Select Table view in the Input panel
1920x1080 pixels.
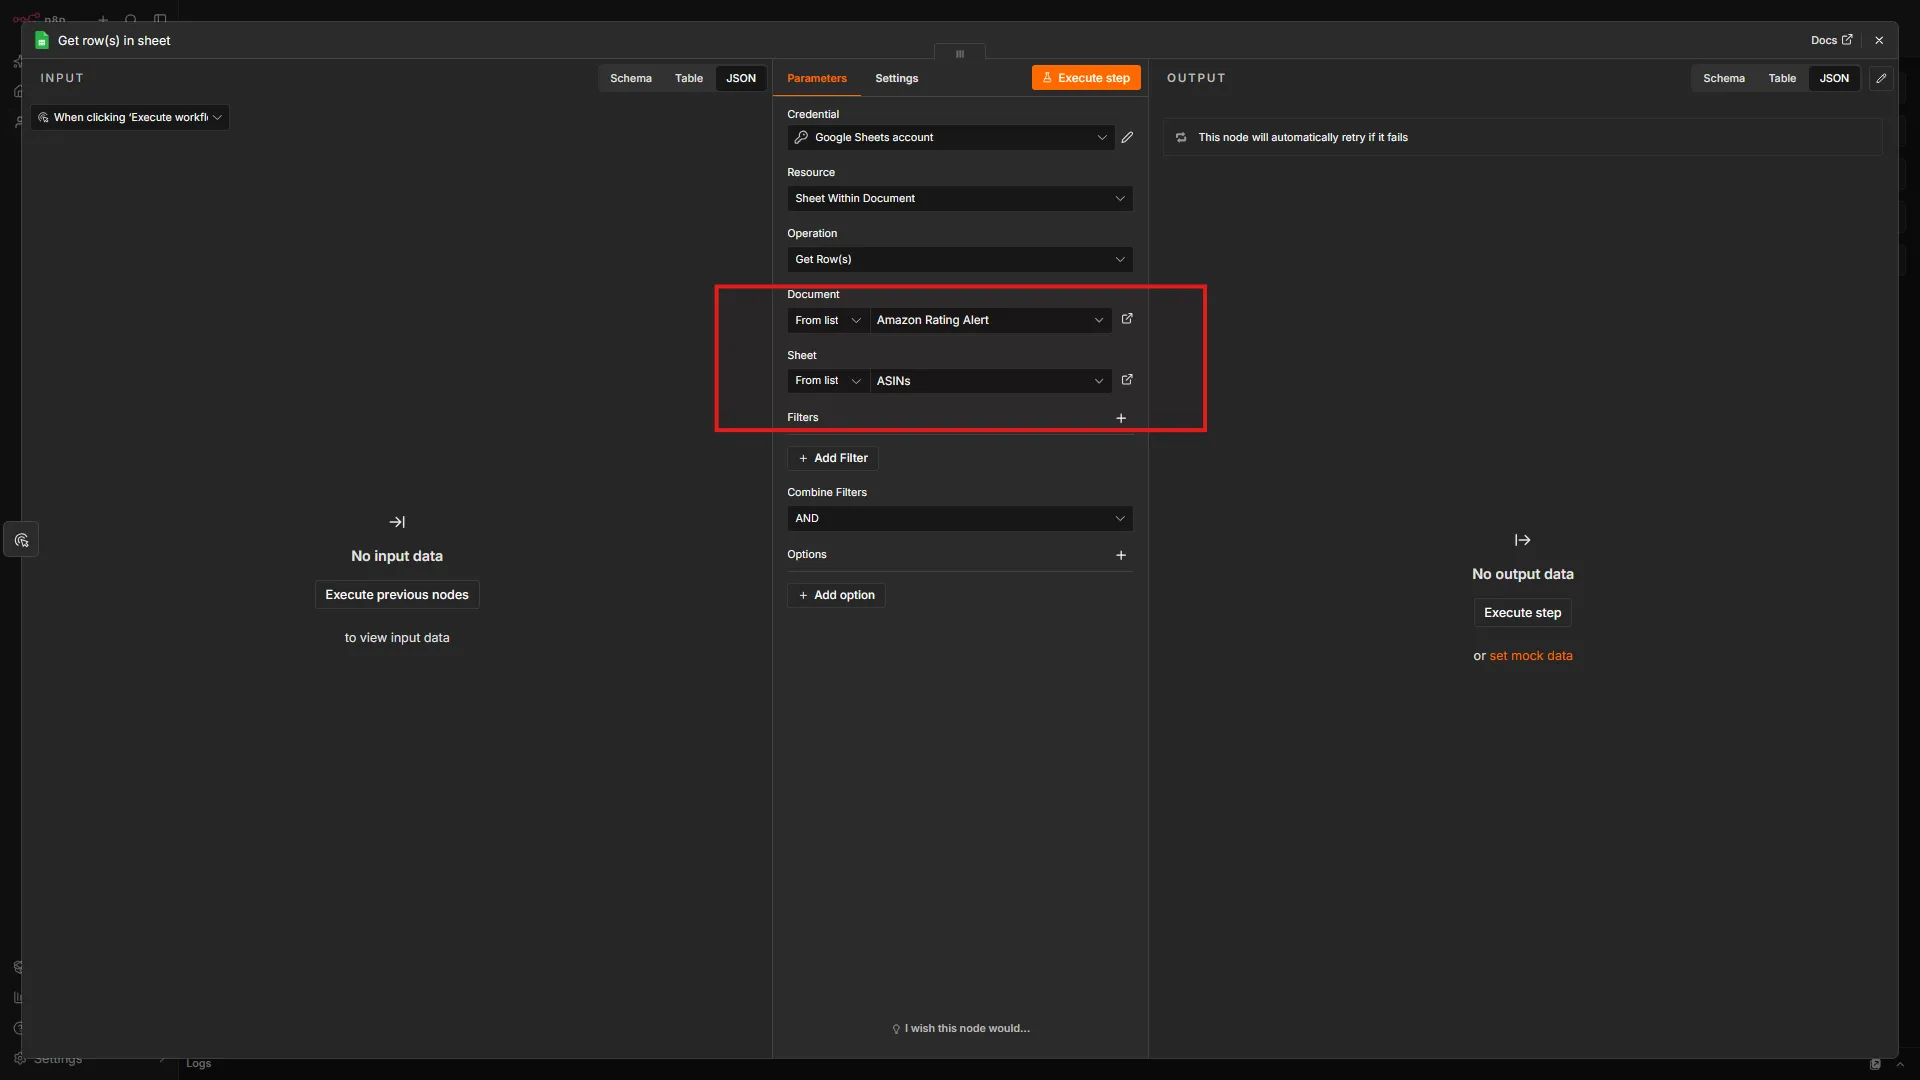coord(688,79)
